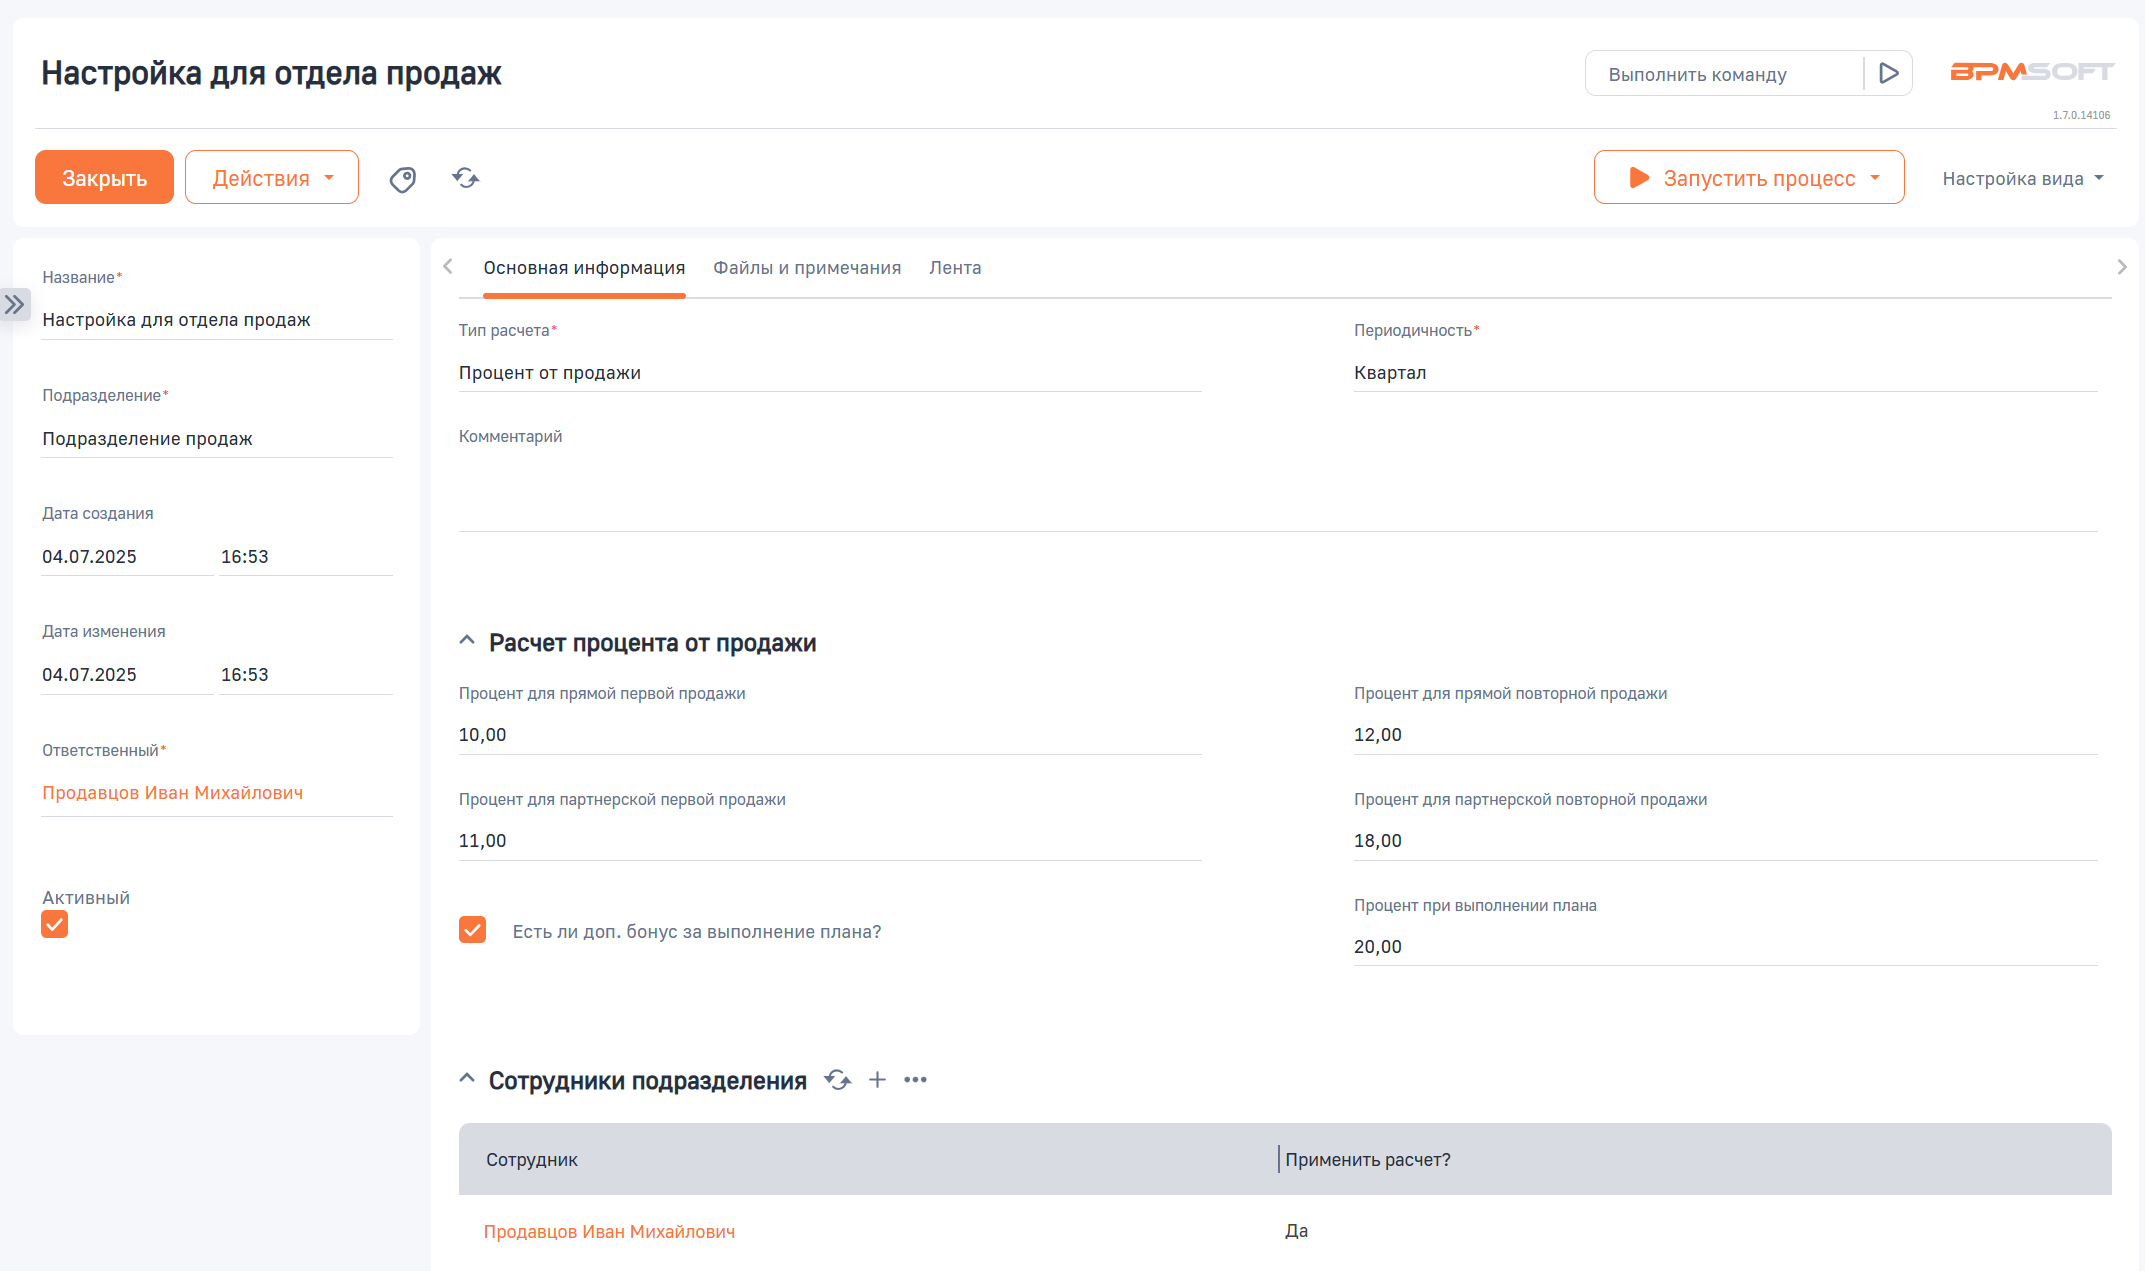
Task: Open the Запустить процесс dropdown
Action: point(1749,177)
